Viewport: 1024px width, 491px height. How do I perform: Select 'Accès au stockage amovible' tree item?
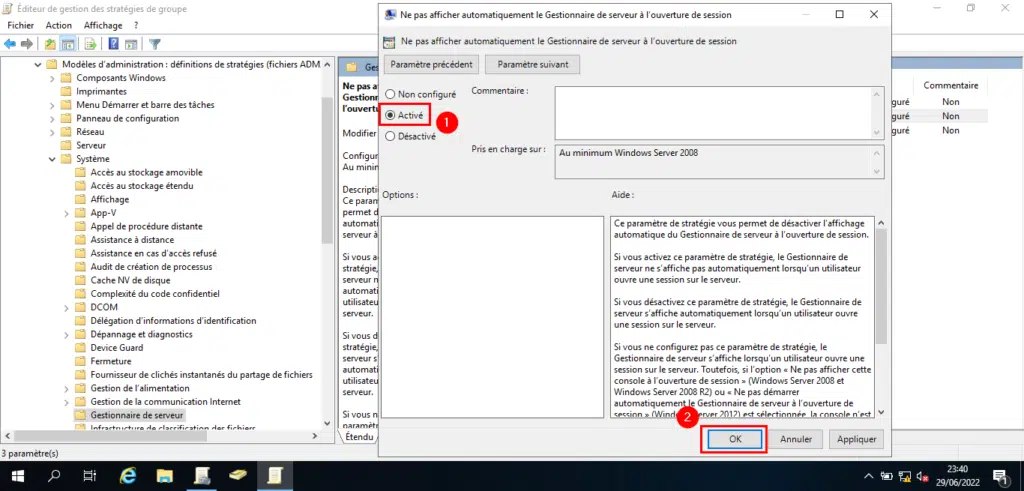[146, 172]
